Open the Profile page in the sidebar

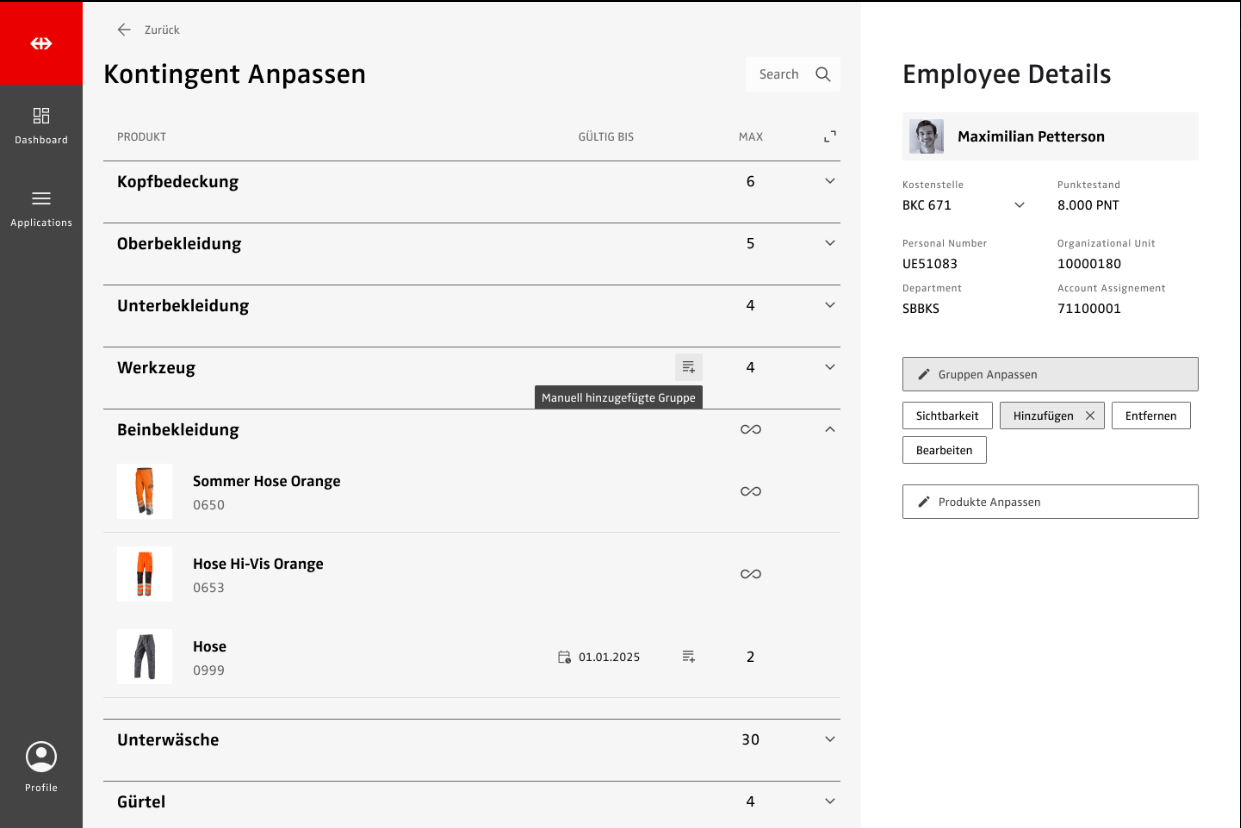tap(41, 767)
